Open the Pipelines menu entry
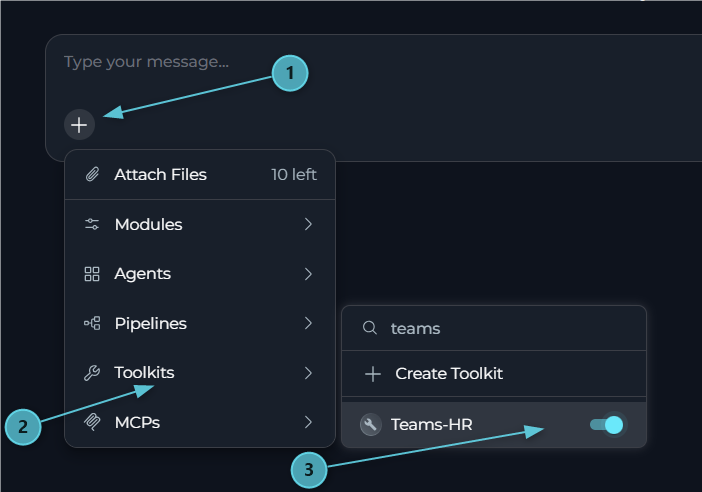Screen dimensions: 702x492 pos(200,323)
